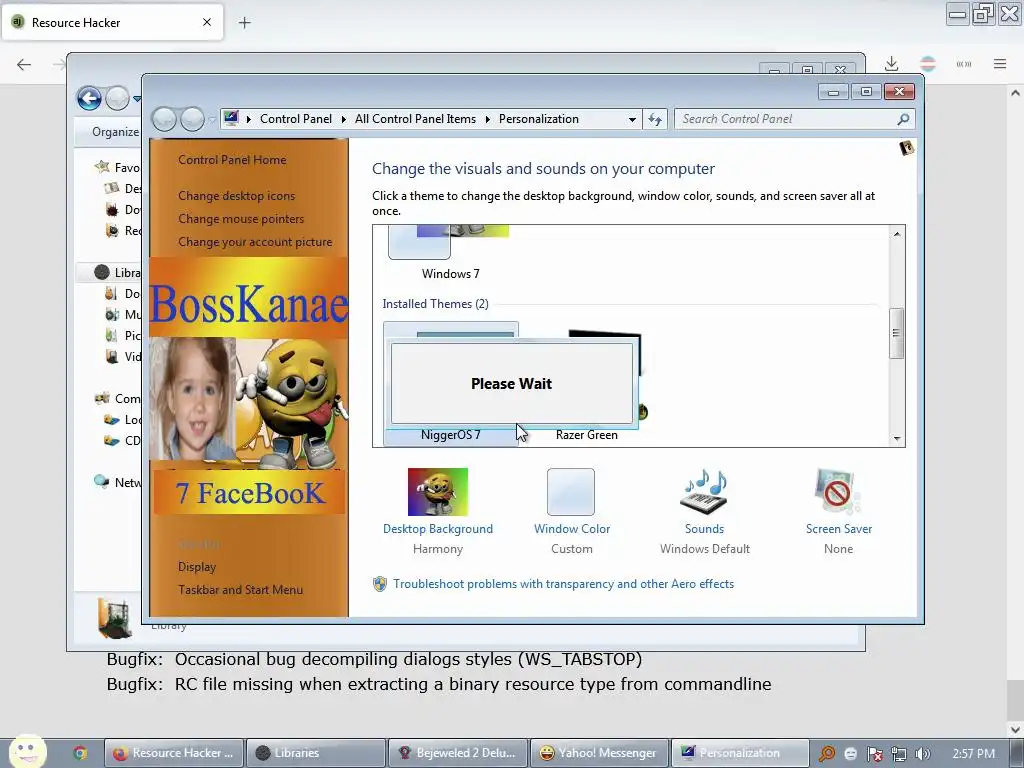
Task: Expand the Control Panel breadcrumb arrow
Action: tap(344, 120)
